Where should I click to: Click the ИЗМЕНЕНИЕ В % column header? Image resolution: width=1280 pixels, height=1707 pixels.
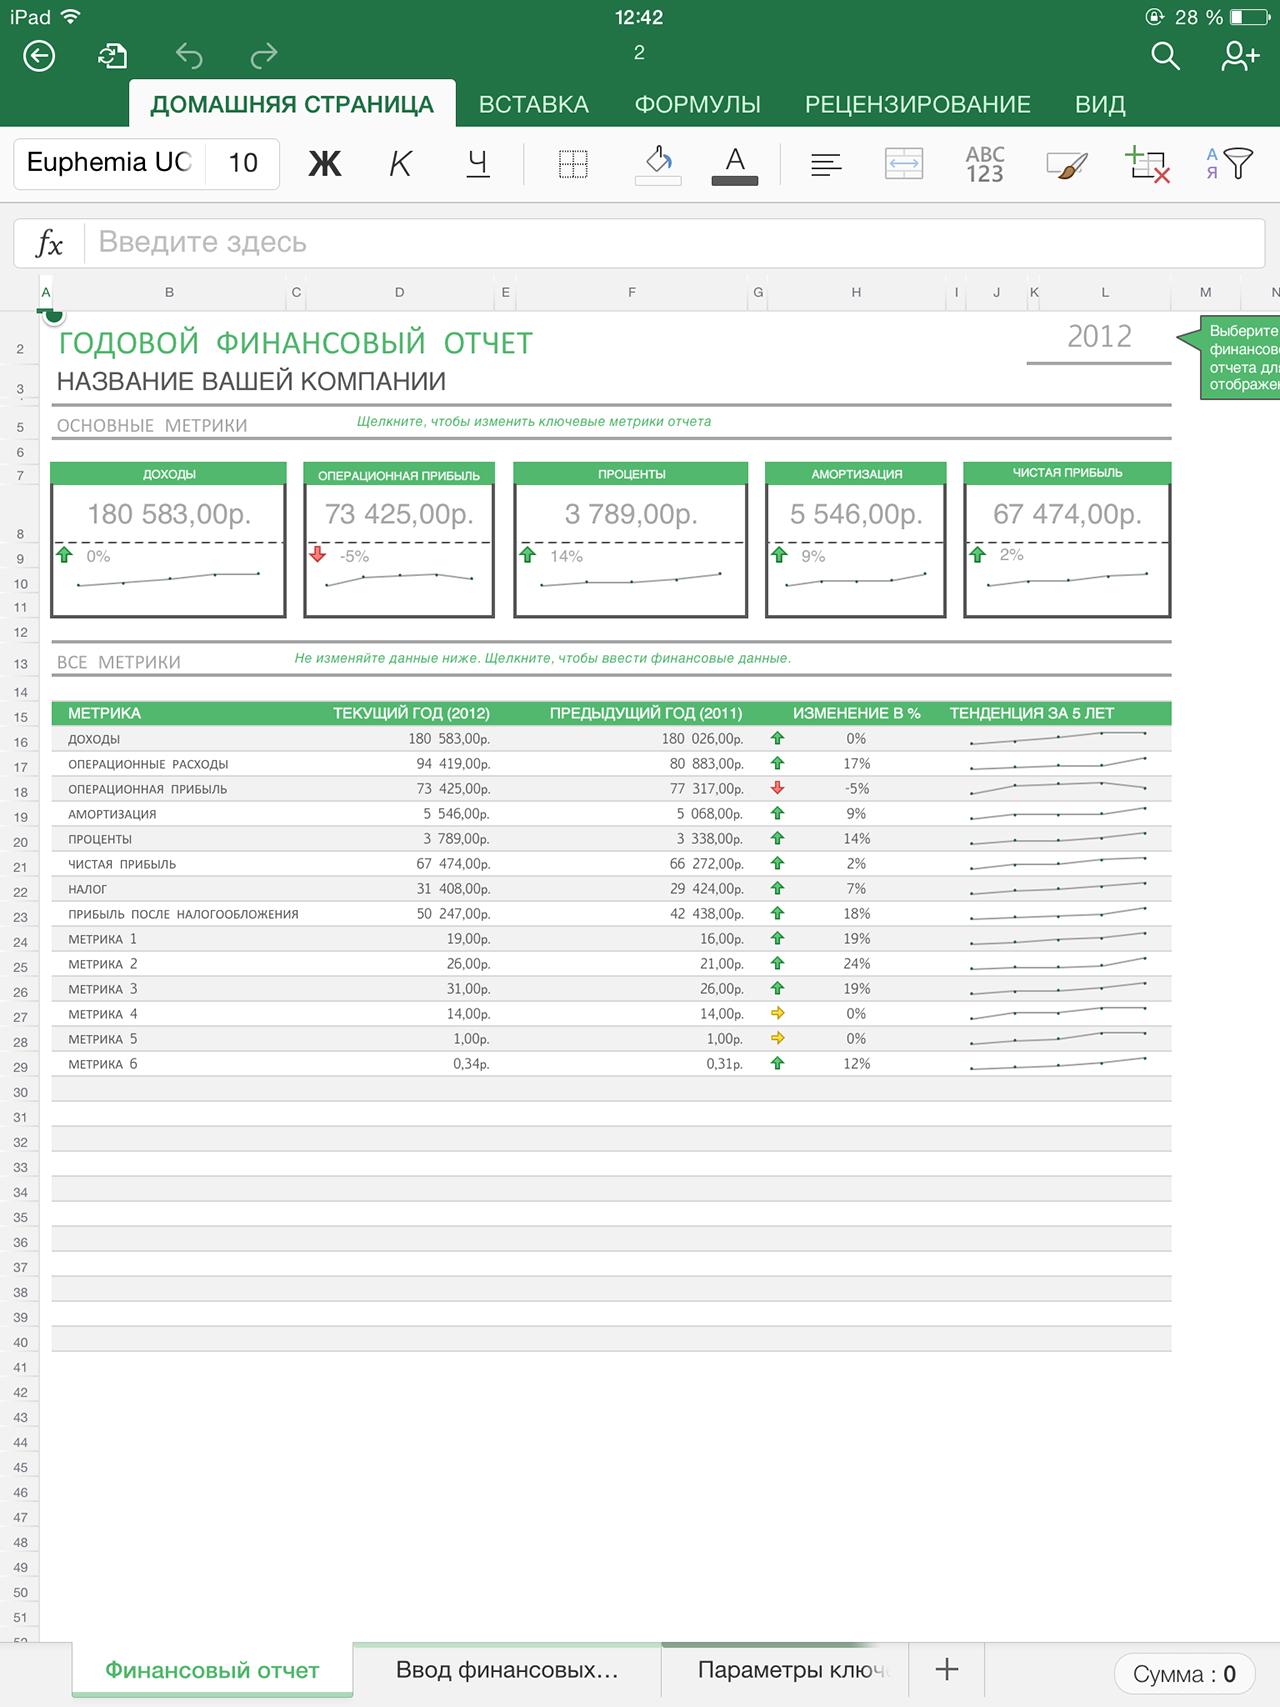856,713
